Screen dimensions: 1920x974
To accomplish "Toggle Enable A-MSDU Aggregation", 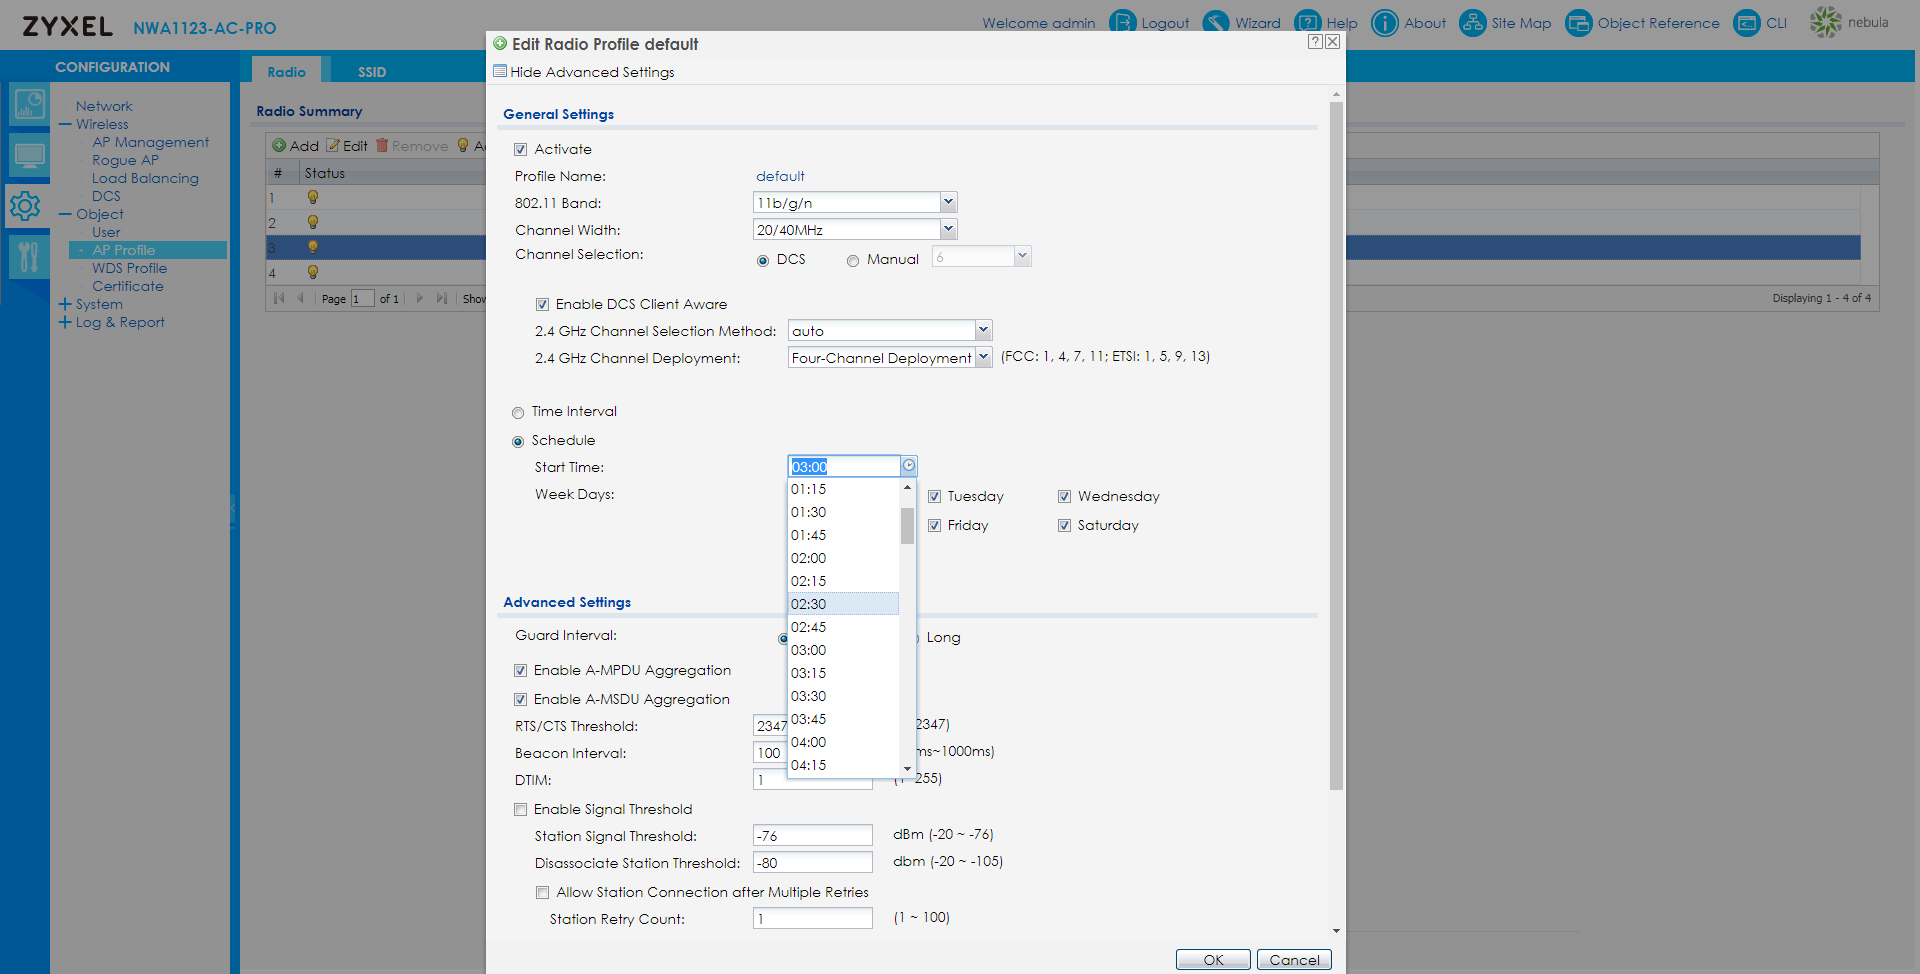I will click(x=520, y=700).
